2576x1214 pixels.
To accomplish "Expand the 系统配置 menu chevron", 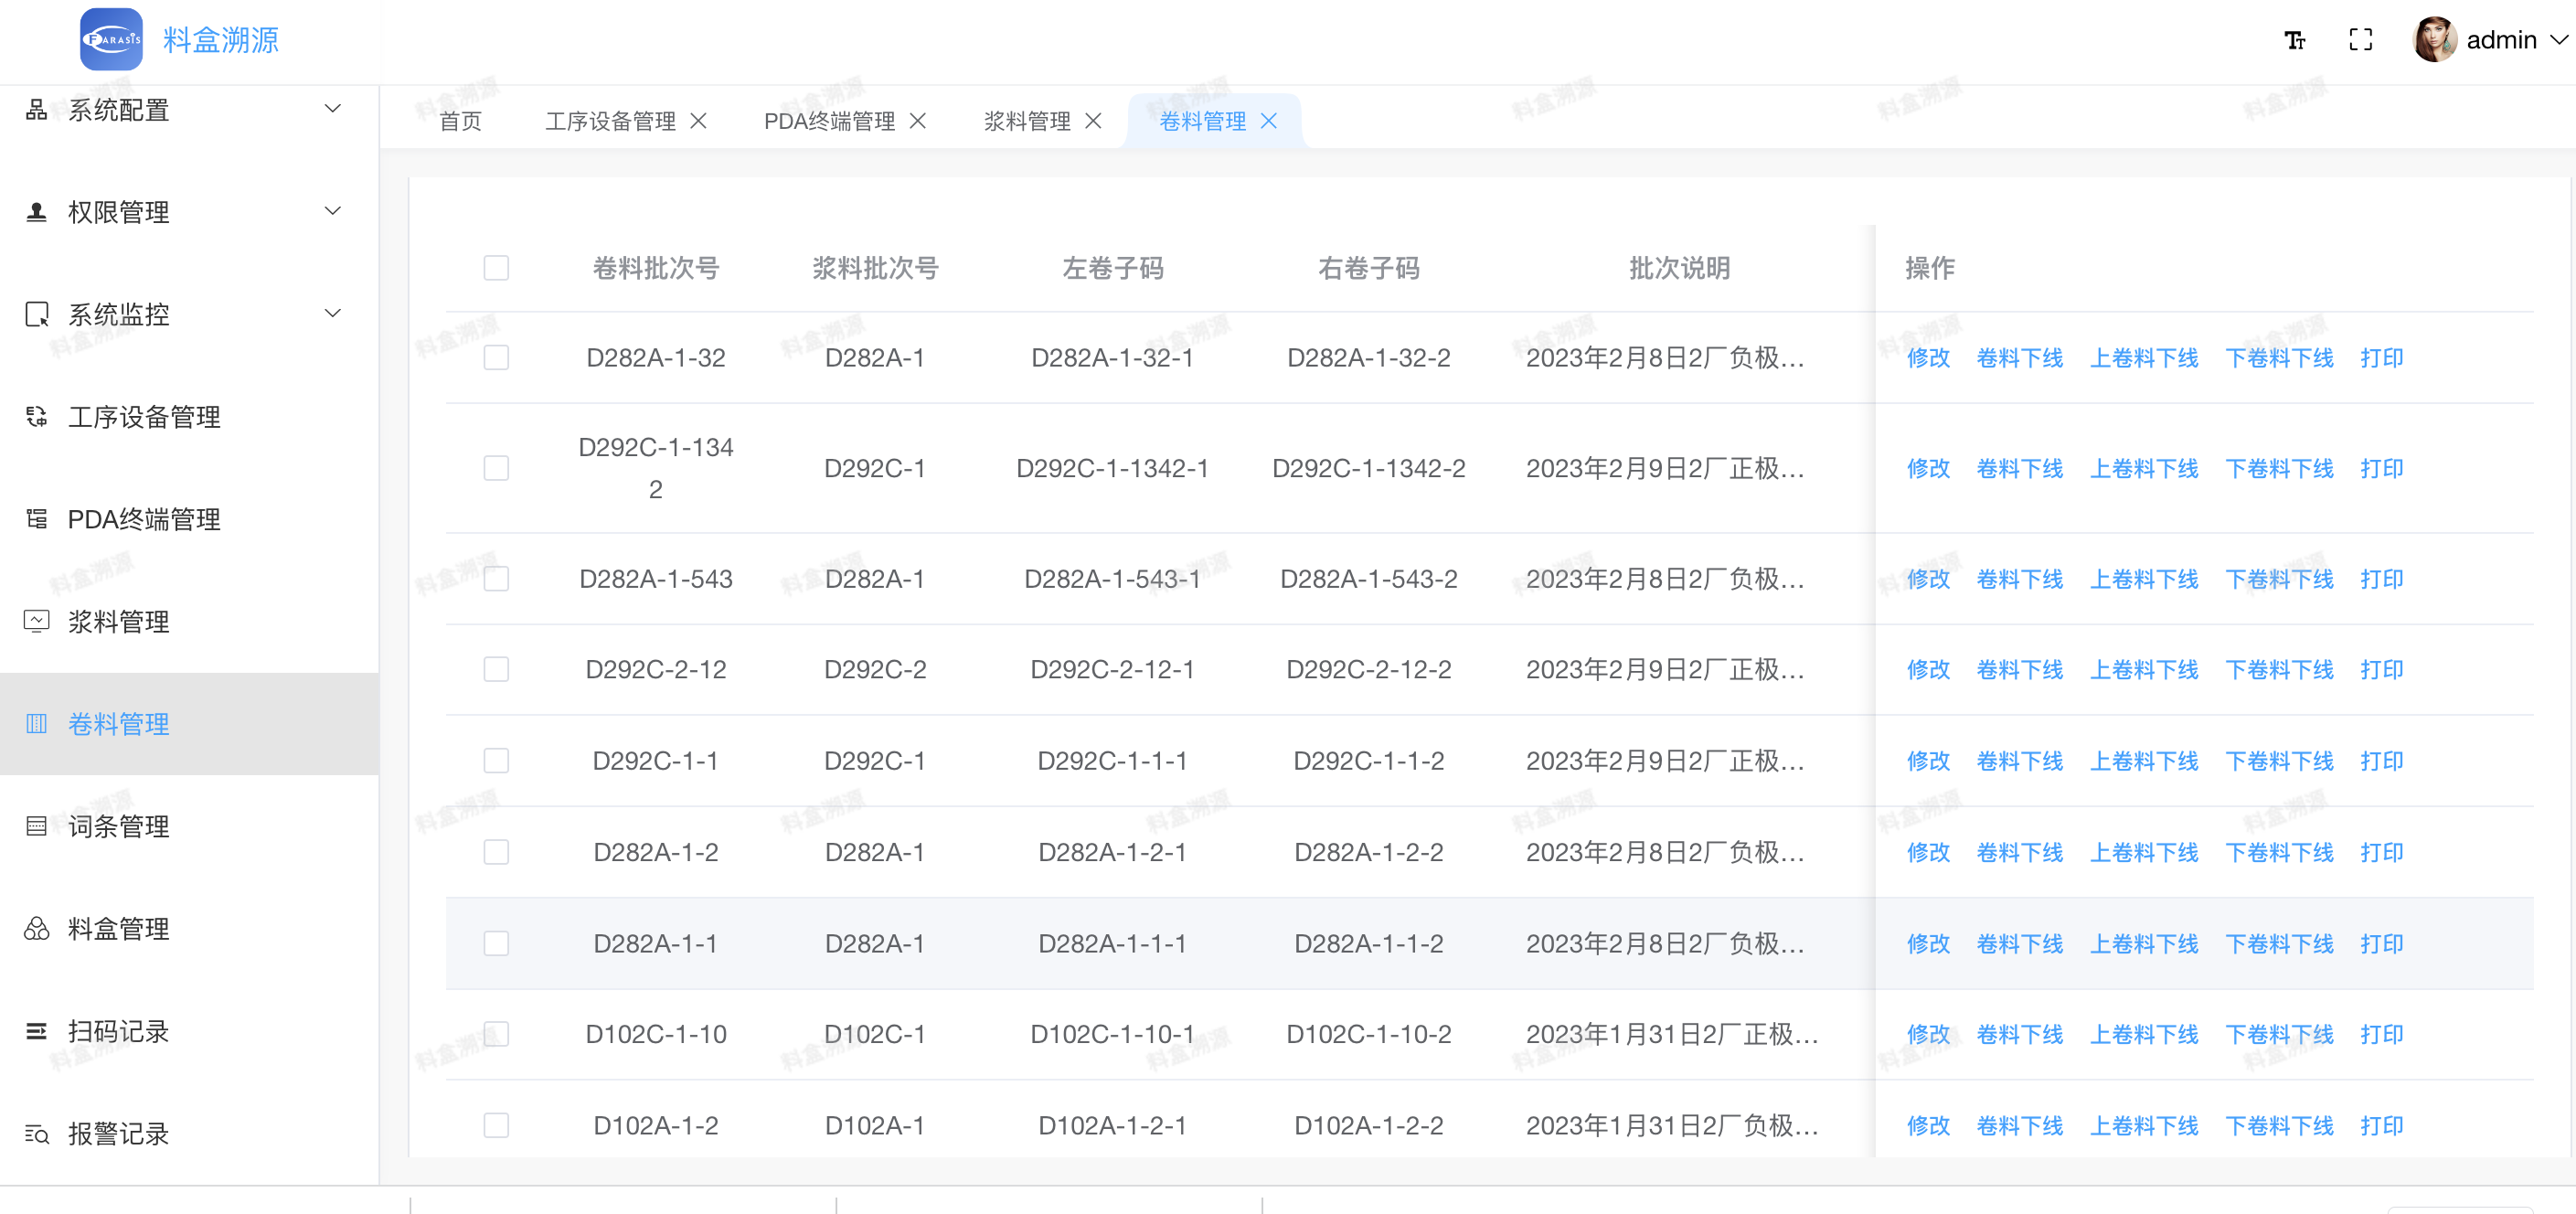I will point(333,108).
